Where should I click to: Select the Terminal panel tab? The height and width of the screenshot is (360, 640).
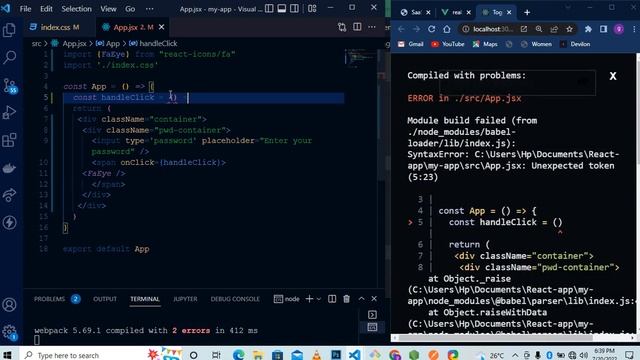(145, 299)
